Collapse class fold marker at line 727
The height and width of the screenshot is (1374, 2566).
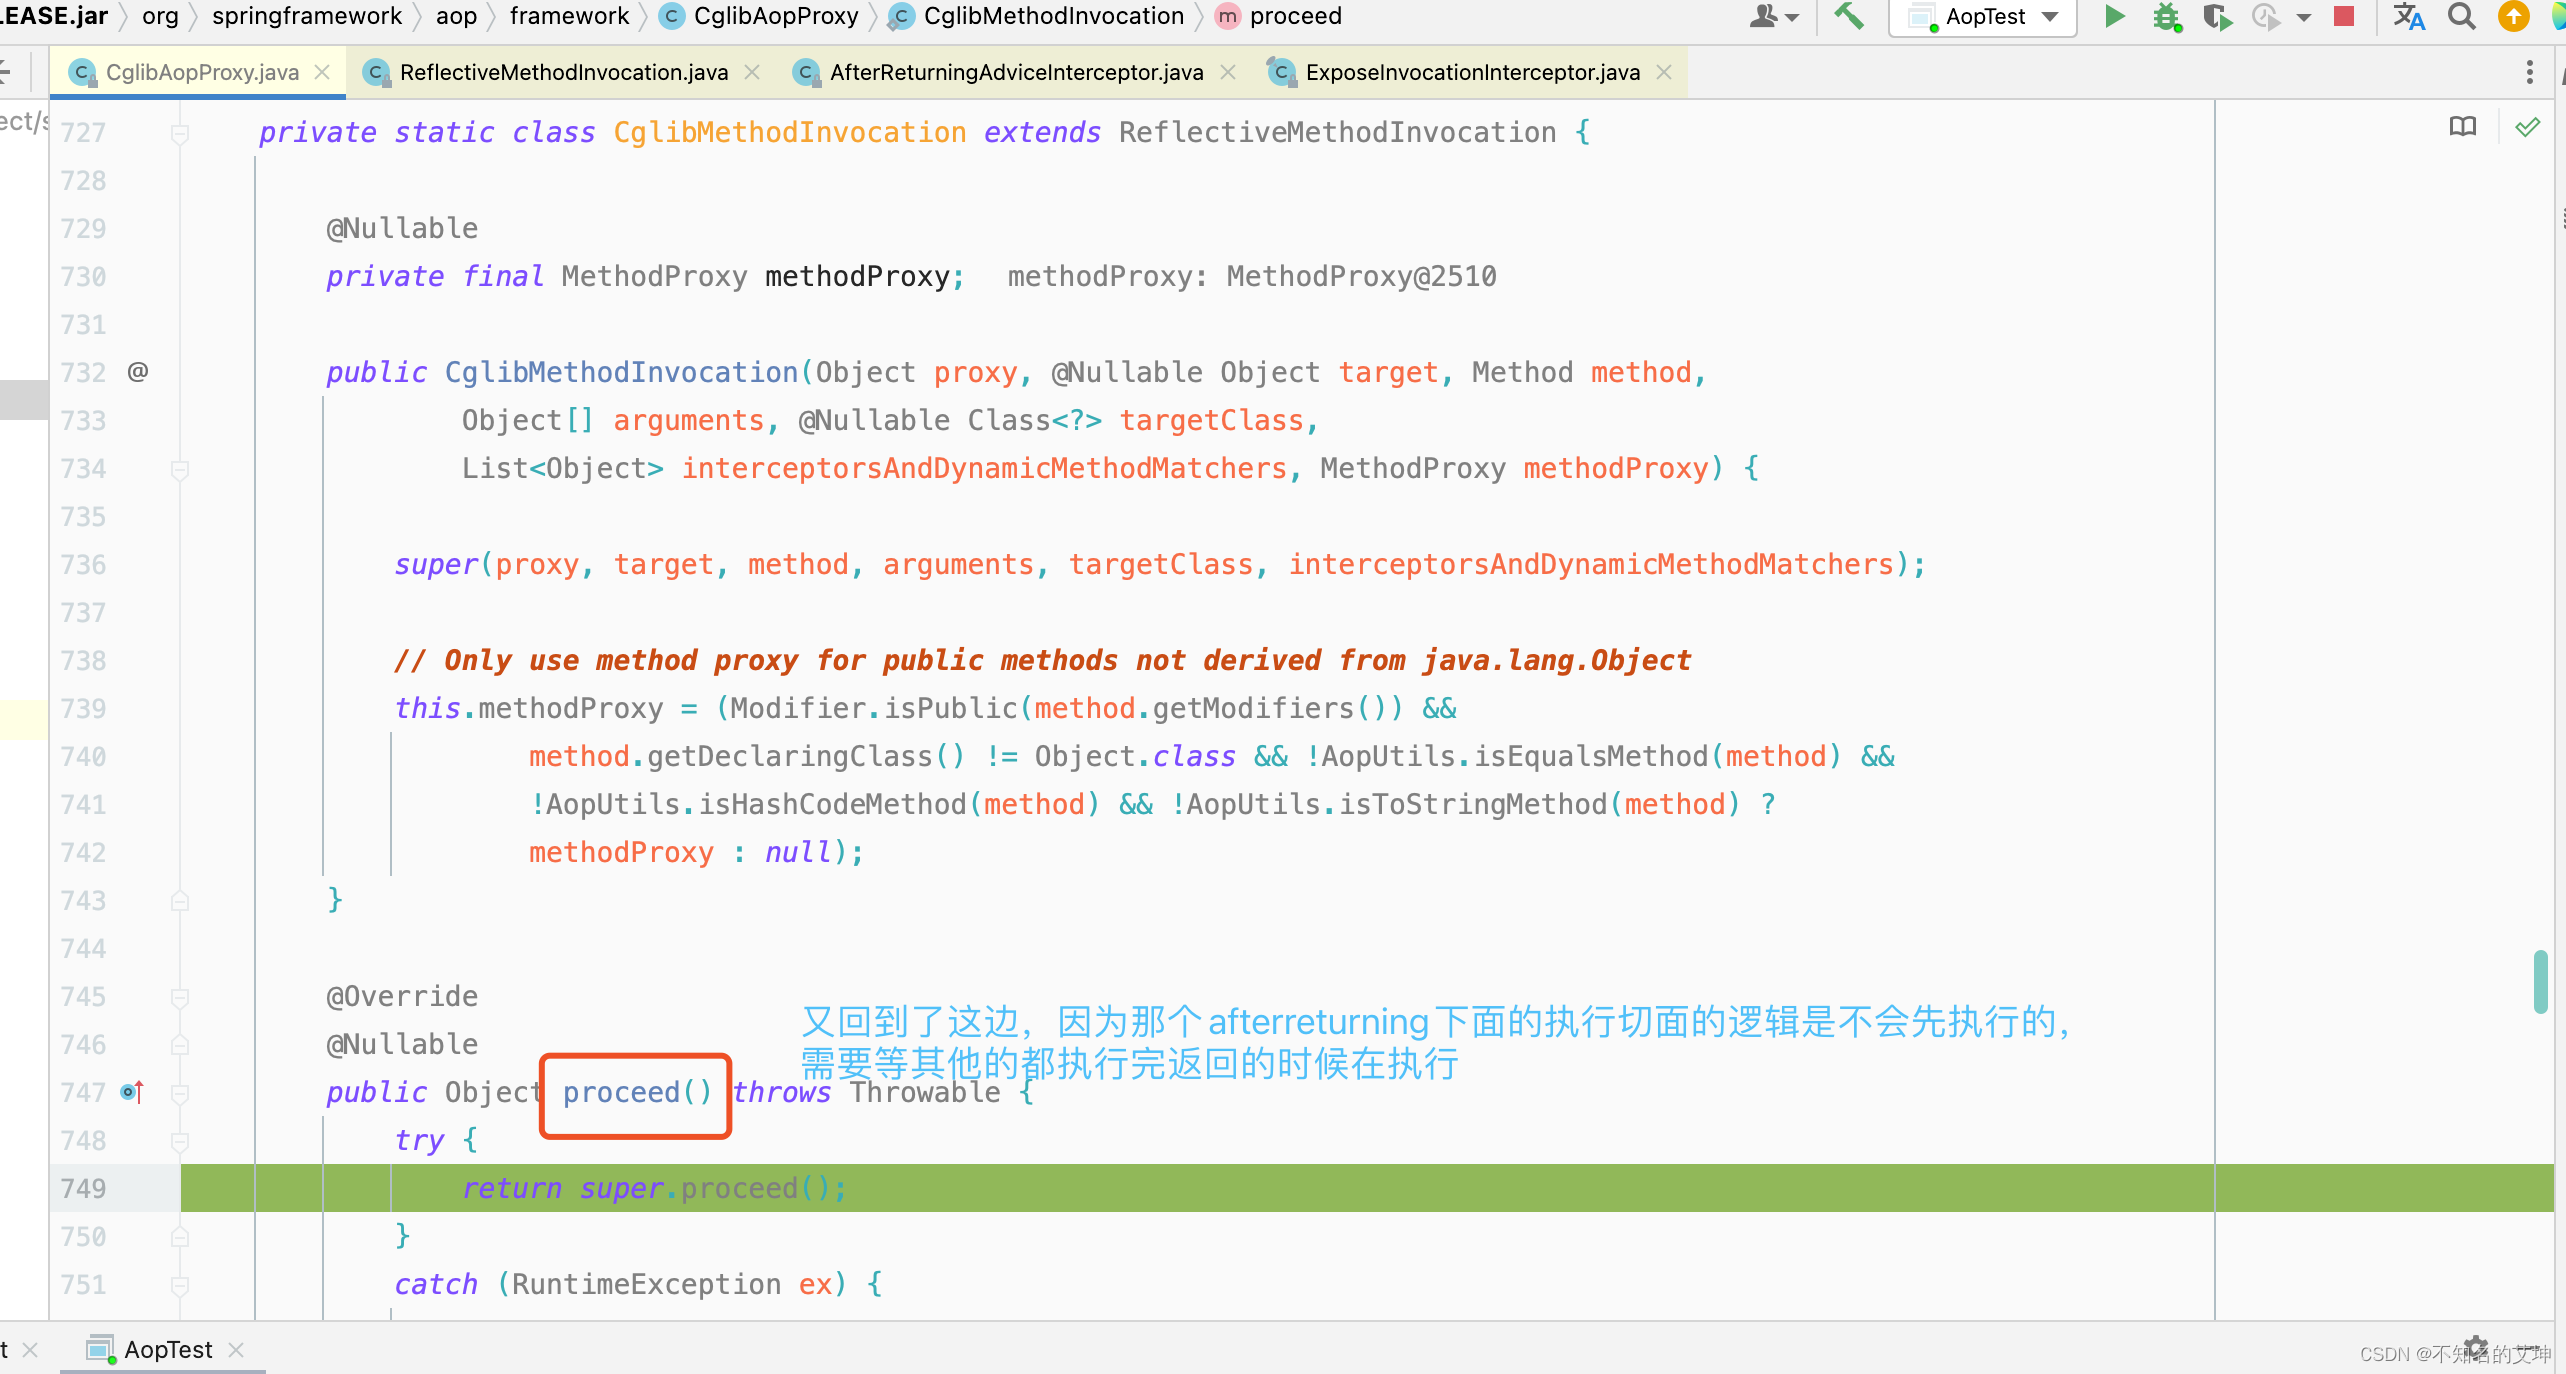pos(180,133)
